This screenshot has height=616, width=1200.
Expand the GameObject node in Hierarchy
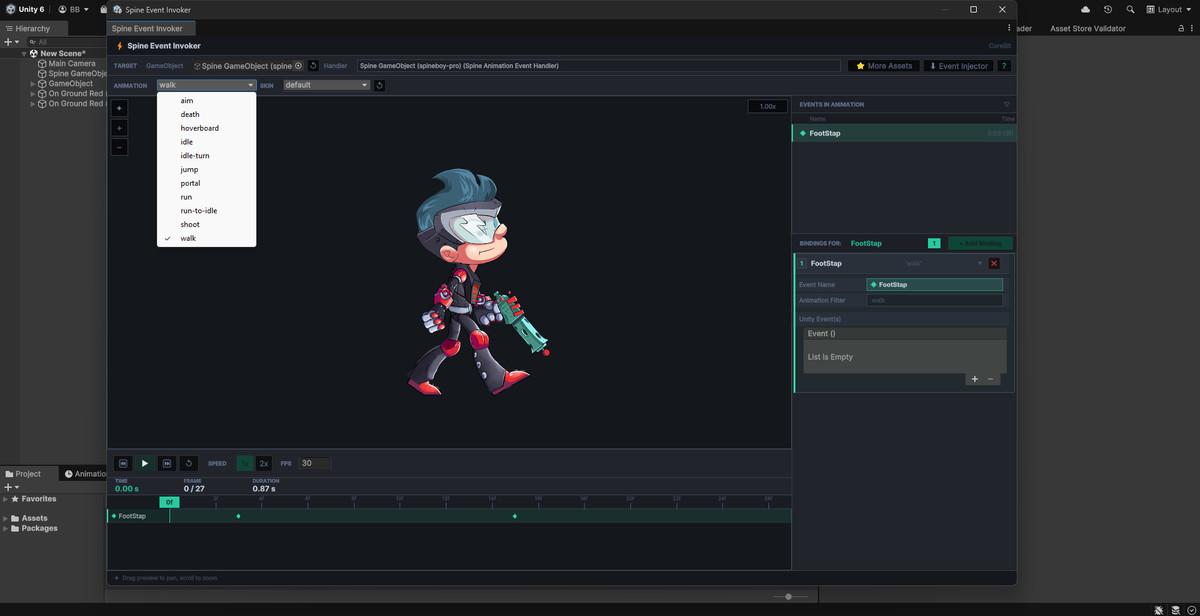[34, 84]
